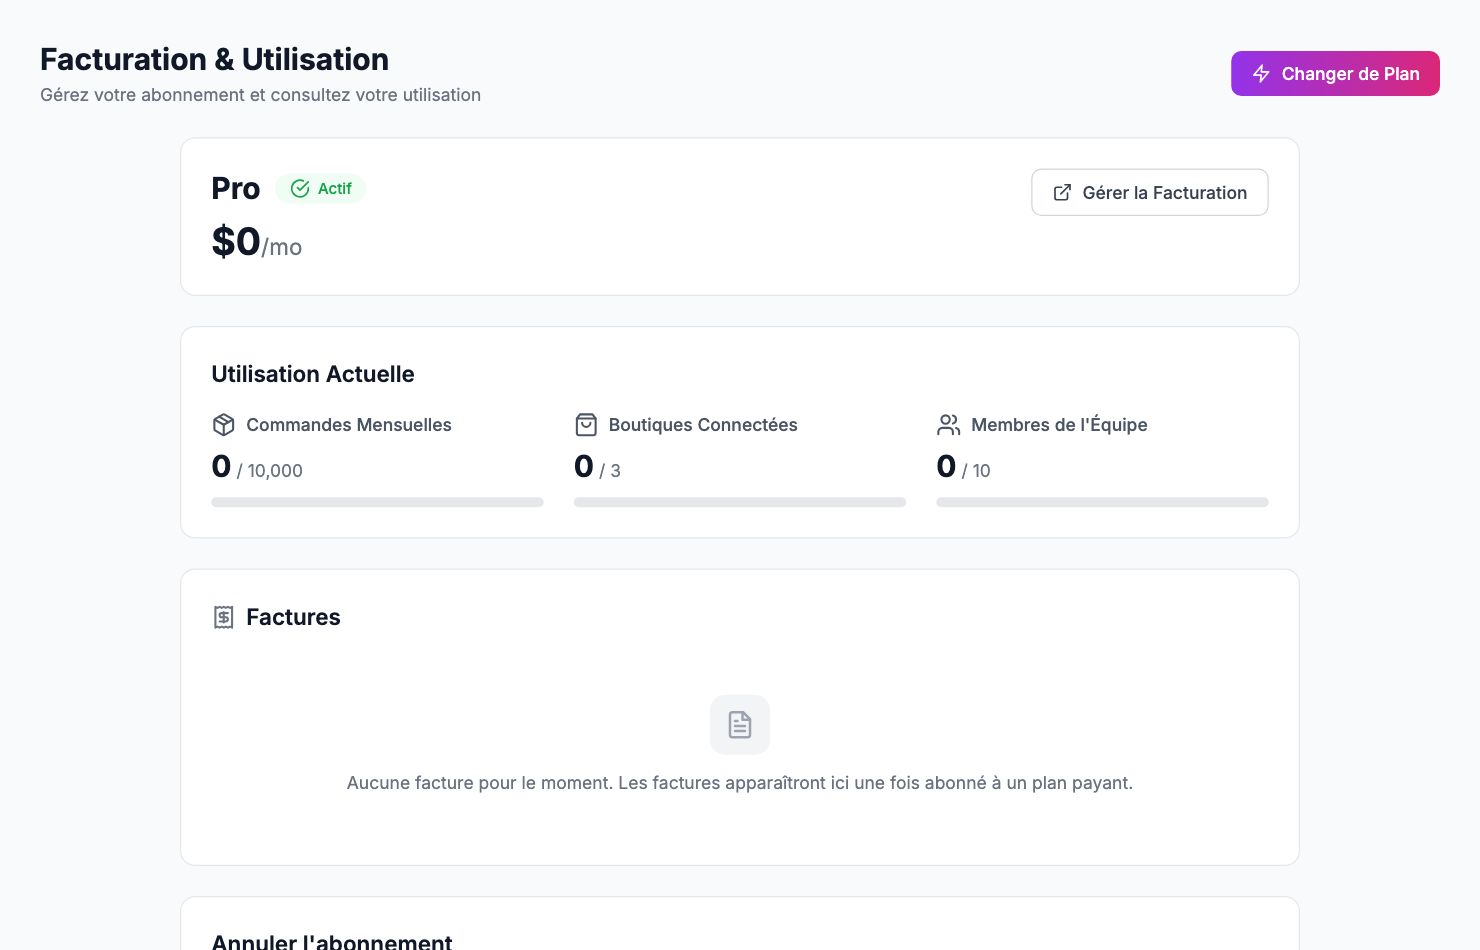The width and height of the screenshot is (1480, 950).
Task: Click the Pro plan name
Action: coord(236,188)
